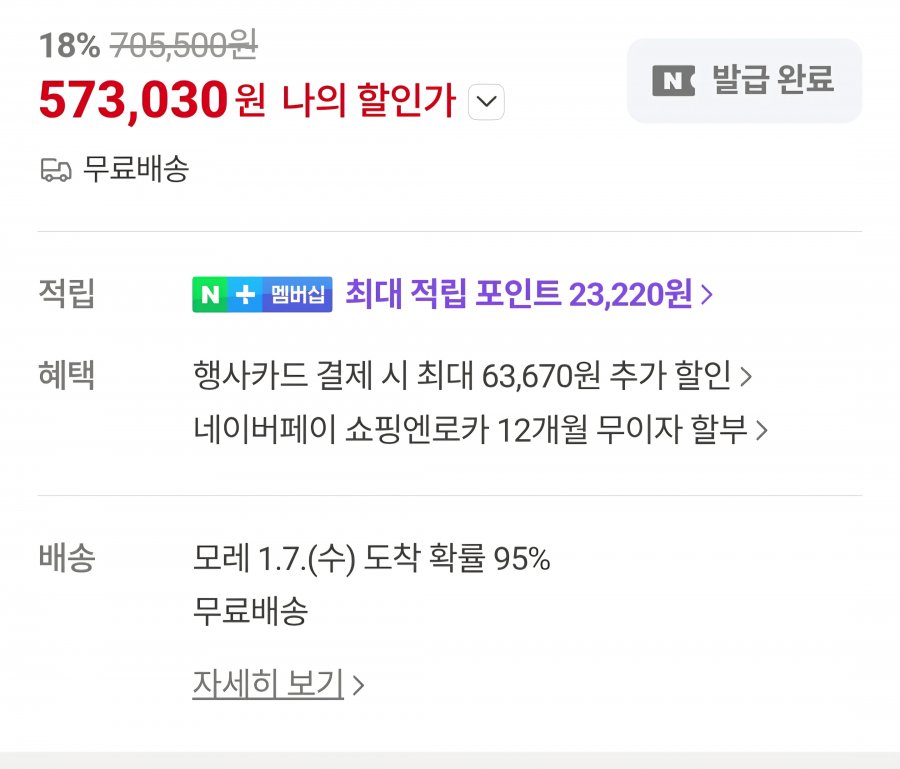This screenshot has width=900, height=769.
Task: Click the 18% discount rate text
Action: [68, 44]
